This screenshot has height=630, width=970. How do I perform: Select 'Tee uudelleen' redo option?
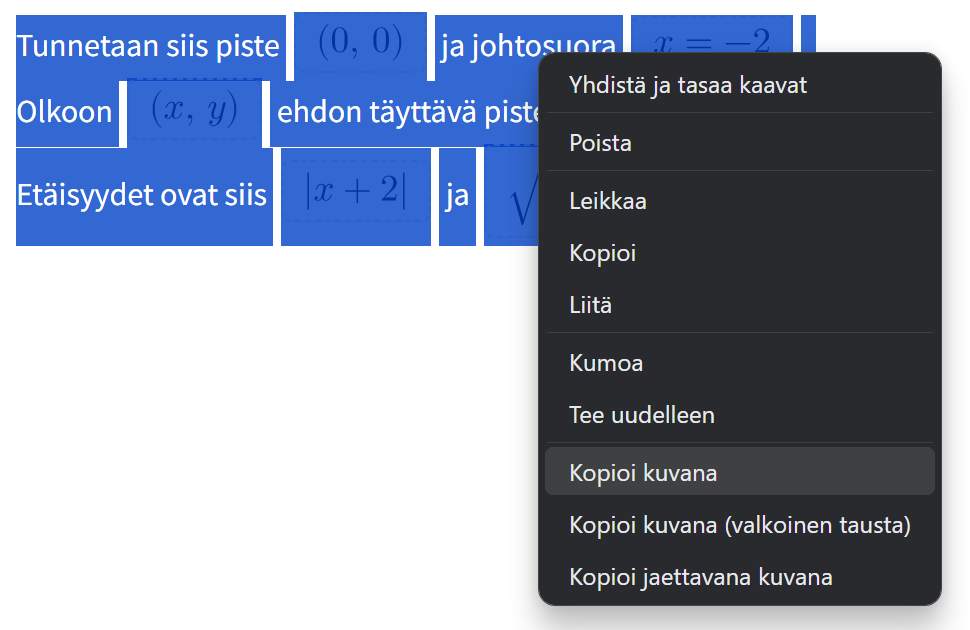(x=642, y=415)
